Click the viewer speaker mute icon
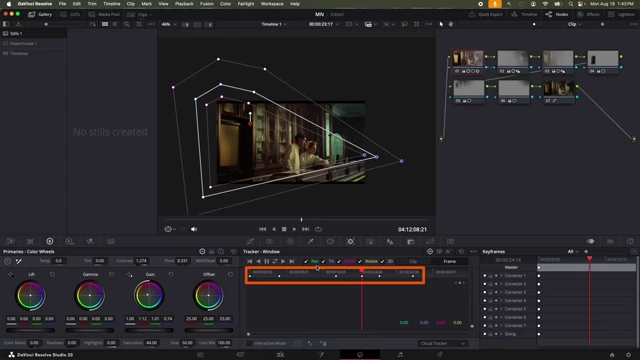The image size is (640, 360). (x=194, y=229)
